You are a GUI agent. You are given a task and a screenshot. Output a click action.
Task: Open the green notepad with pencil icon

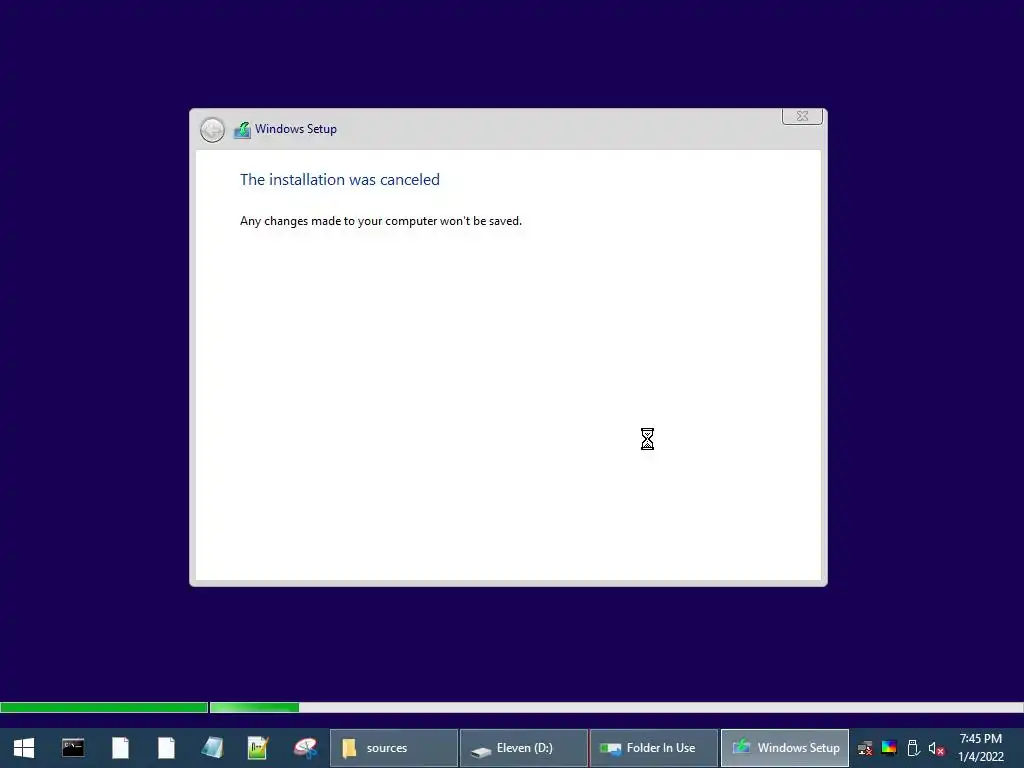pyautogui.click(x=258, y=748)
